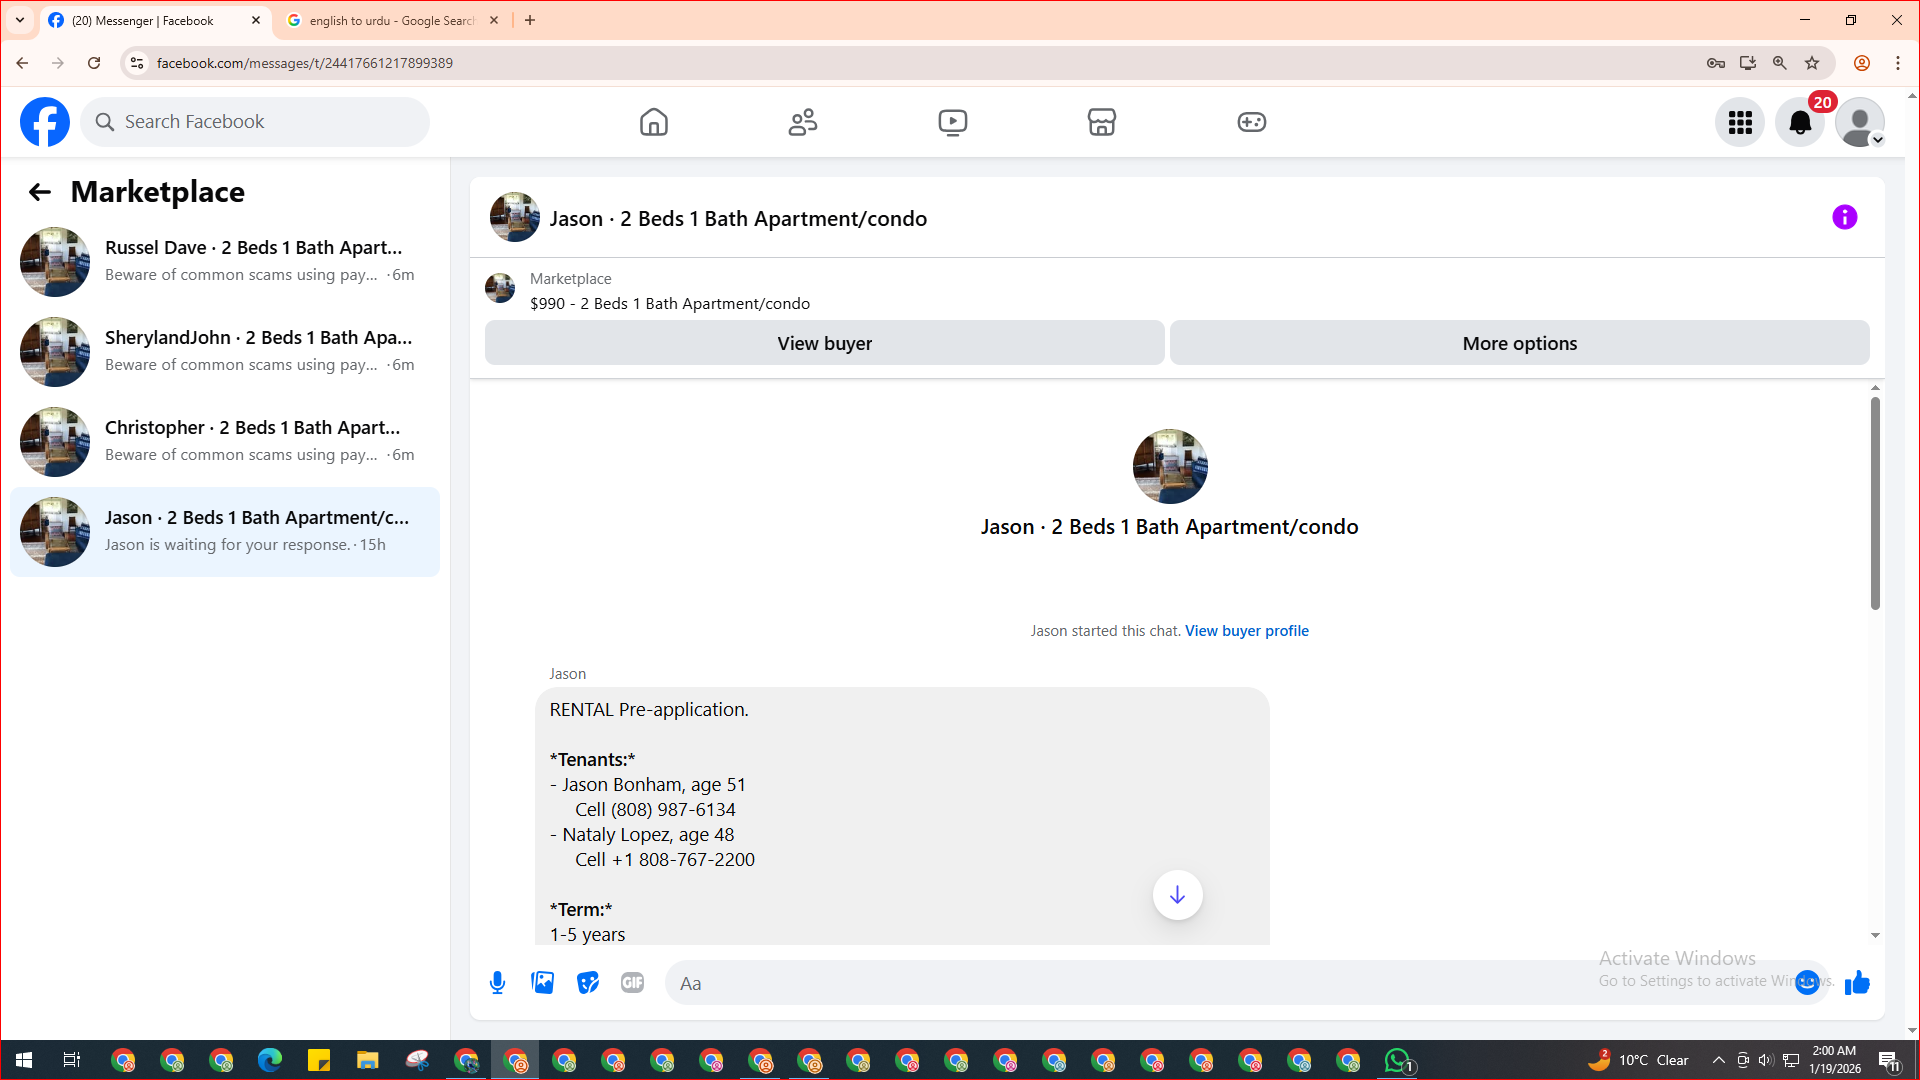View site information icon in address bar
Screen dimensions: 1920x1080
point(137,63)
